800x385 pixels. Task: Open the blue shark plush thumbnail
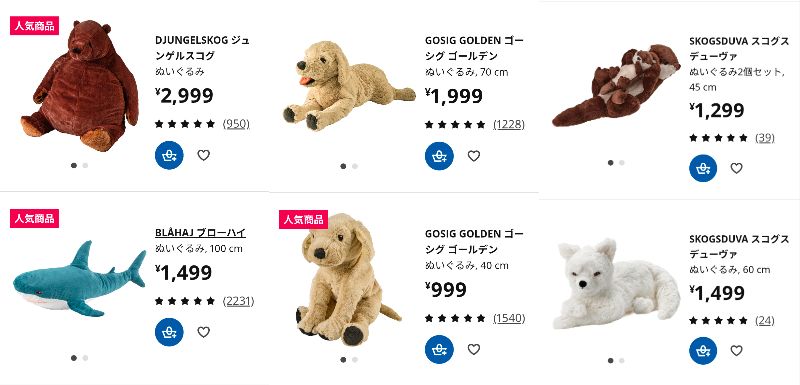tap(79, 279)
